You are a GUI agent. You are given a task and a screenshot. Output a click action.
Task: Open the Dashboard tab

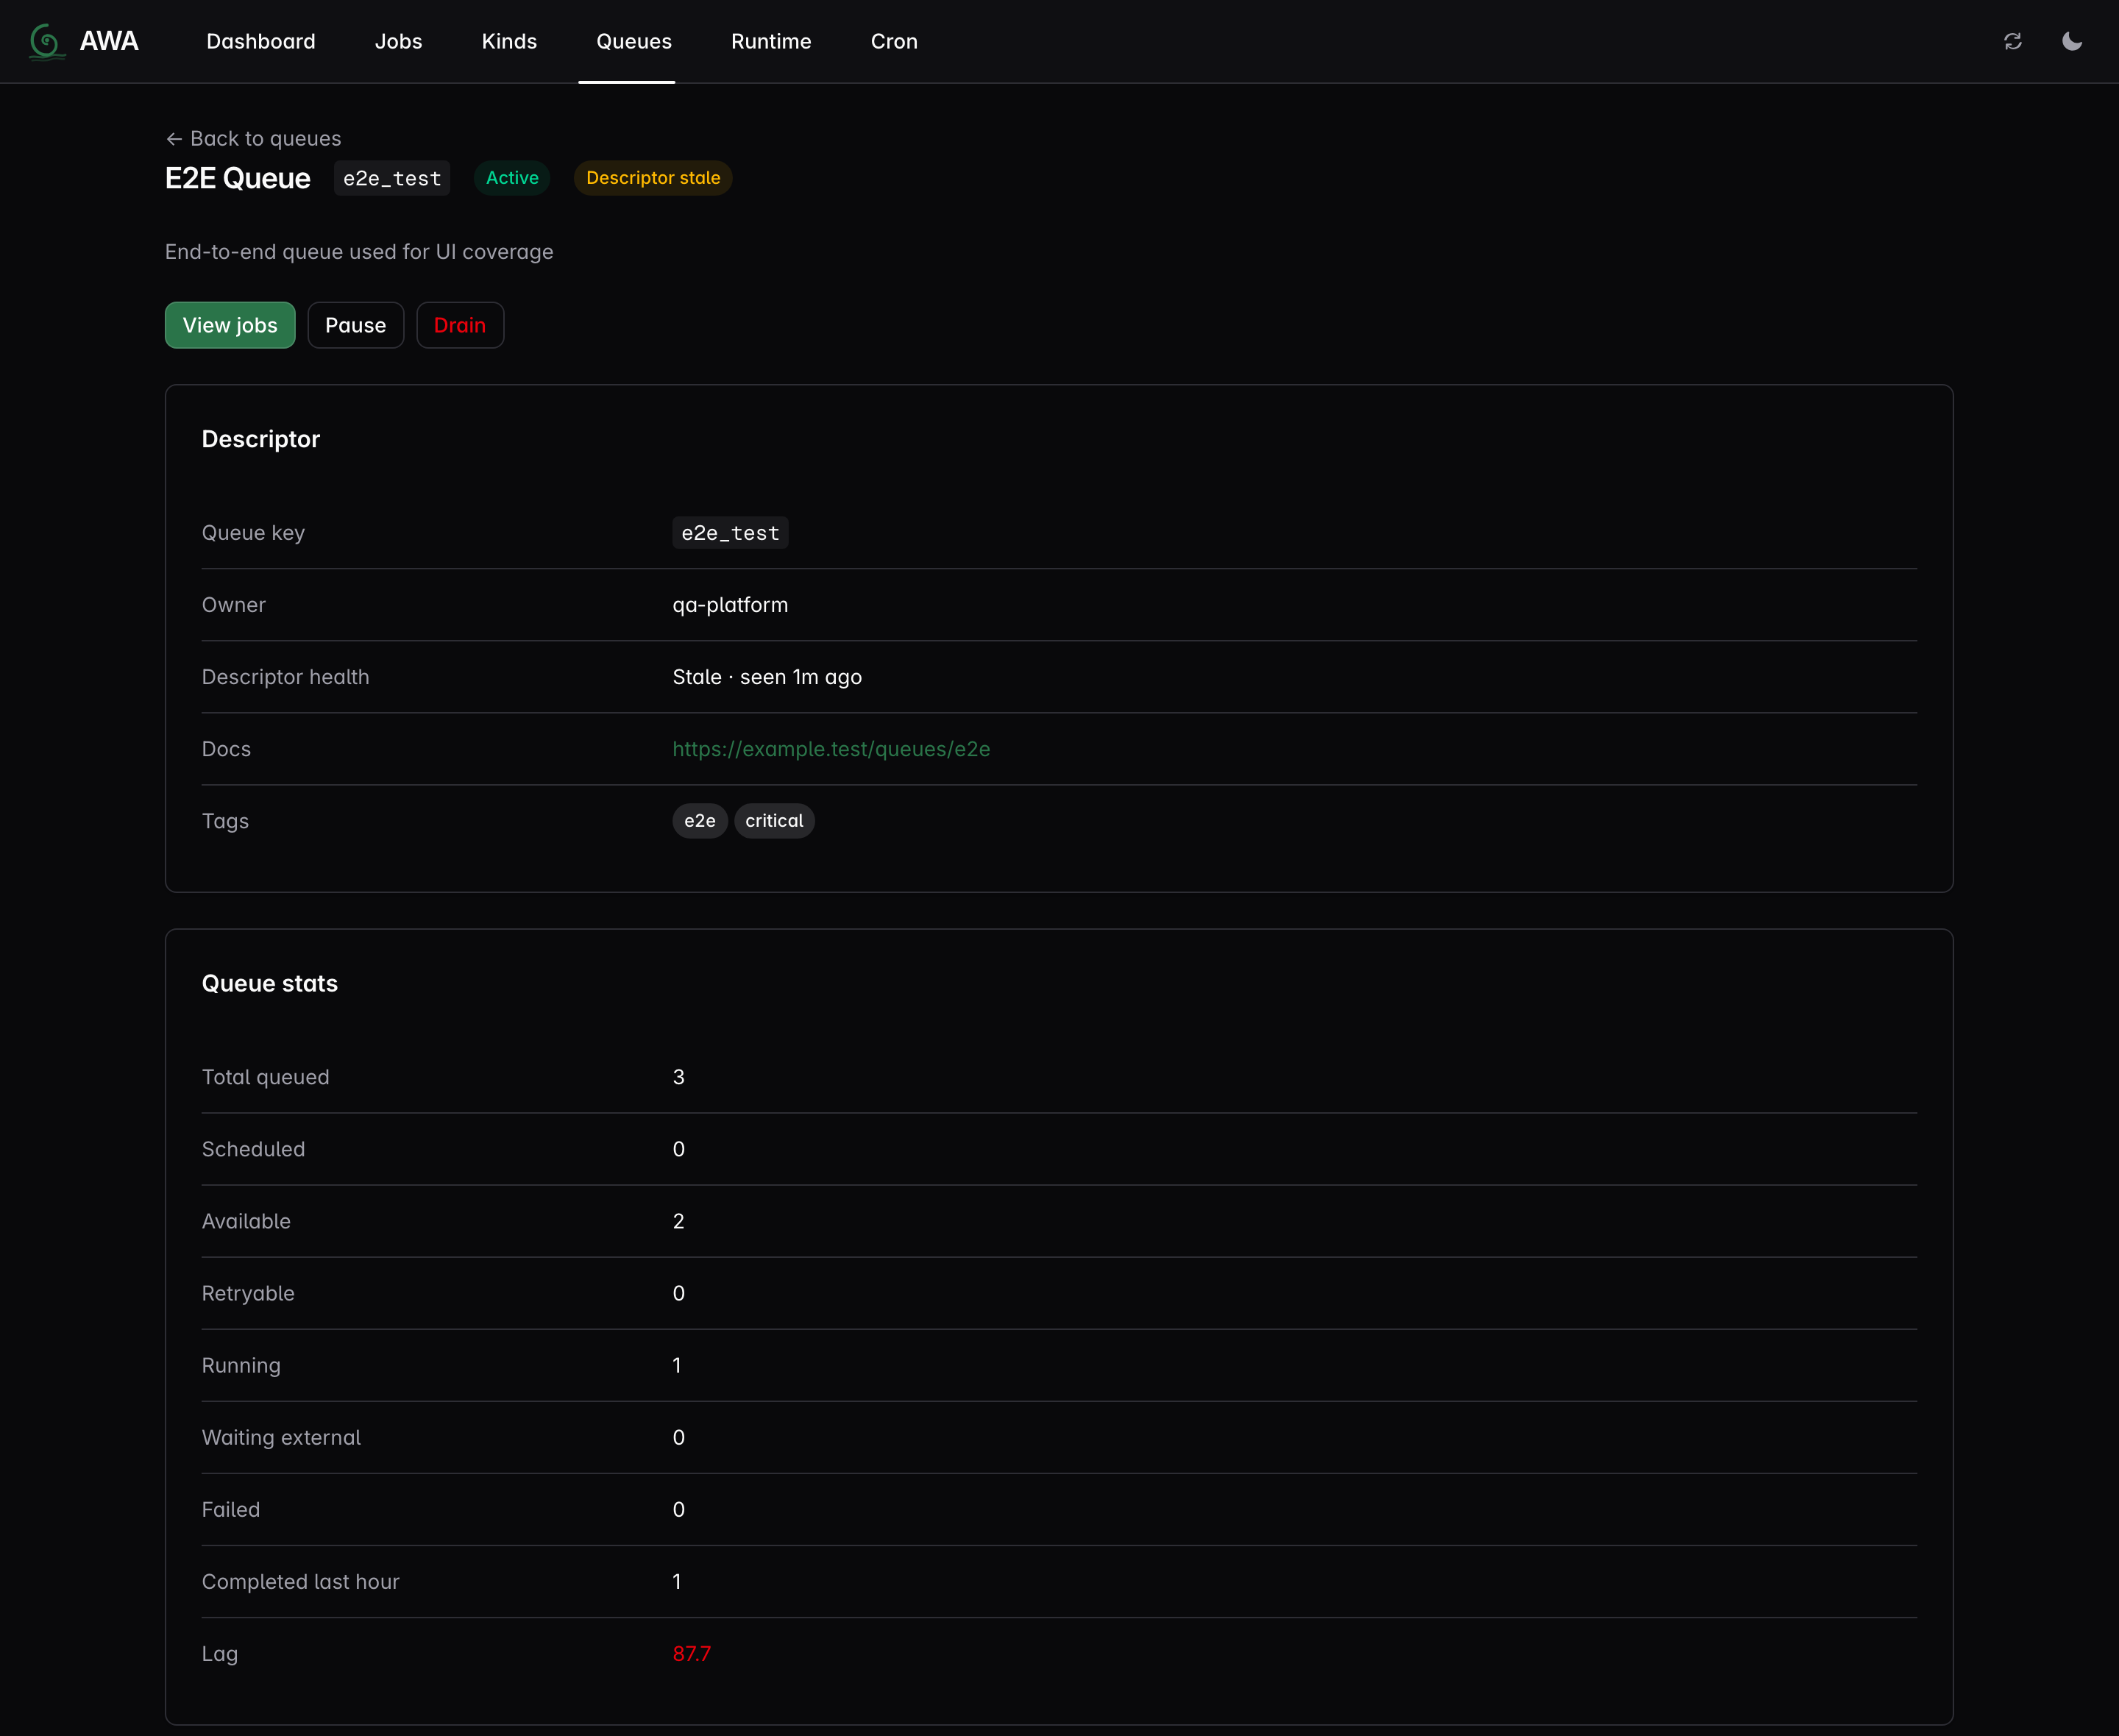point(261,41)
